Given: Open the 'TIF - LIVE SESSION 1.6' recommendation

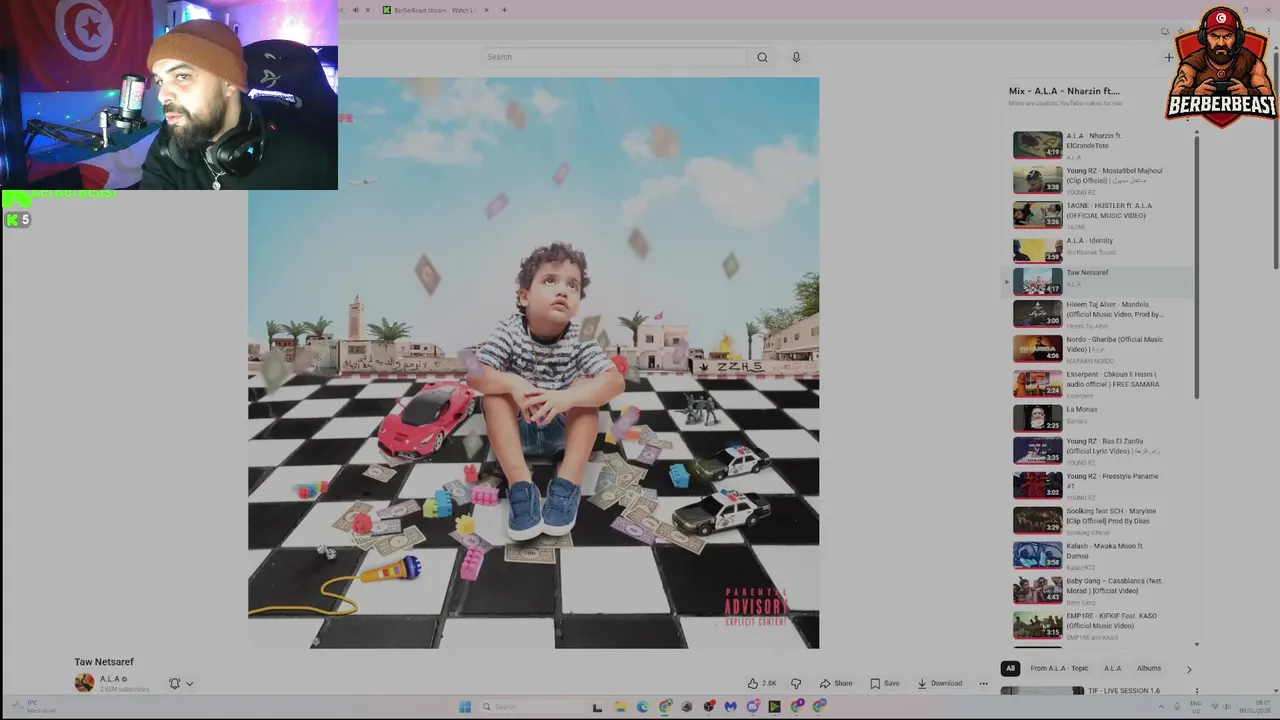Looking at the screenshot, I should tap(1124, 691).
